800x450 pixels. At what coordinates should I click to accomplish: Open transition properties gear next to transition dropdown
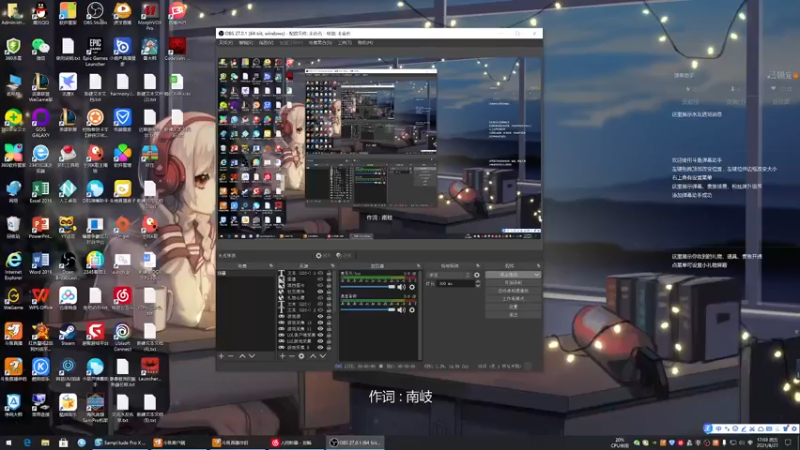coord(477,275)
